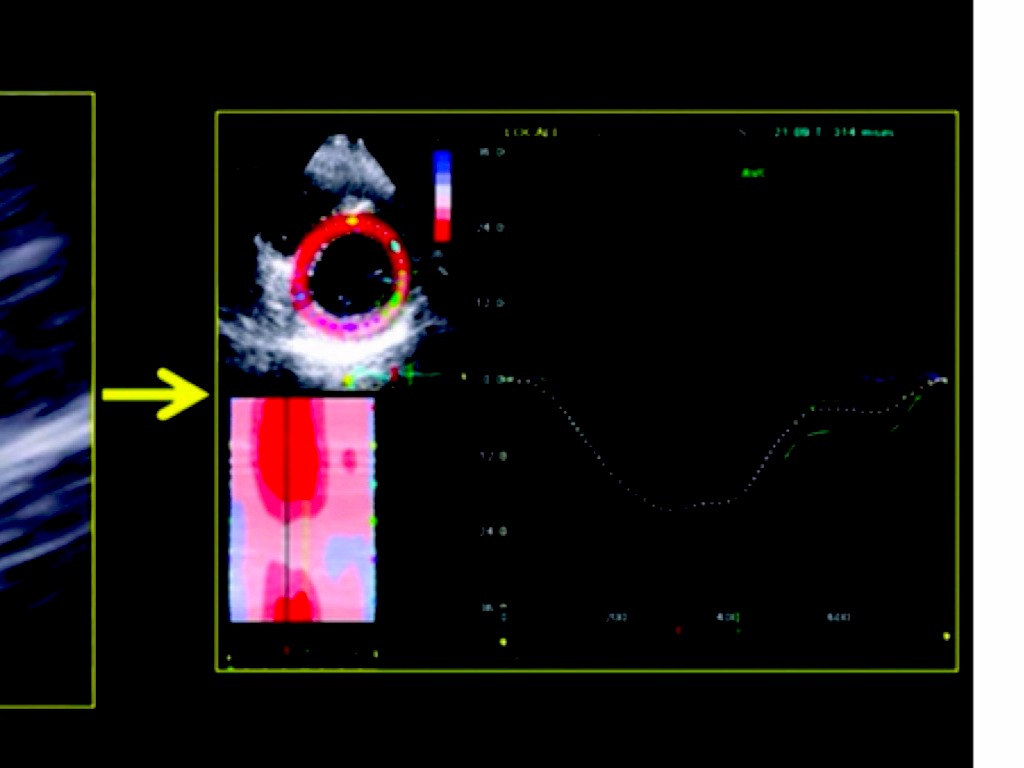Viewport: 1024px width, 768px height.
Task: Click the yellow arrow pointing to the strain panel
Action: pos(155,393)
